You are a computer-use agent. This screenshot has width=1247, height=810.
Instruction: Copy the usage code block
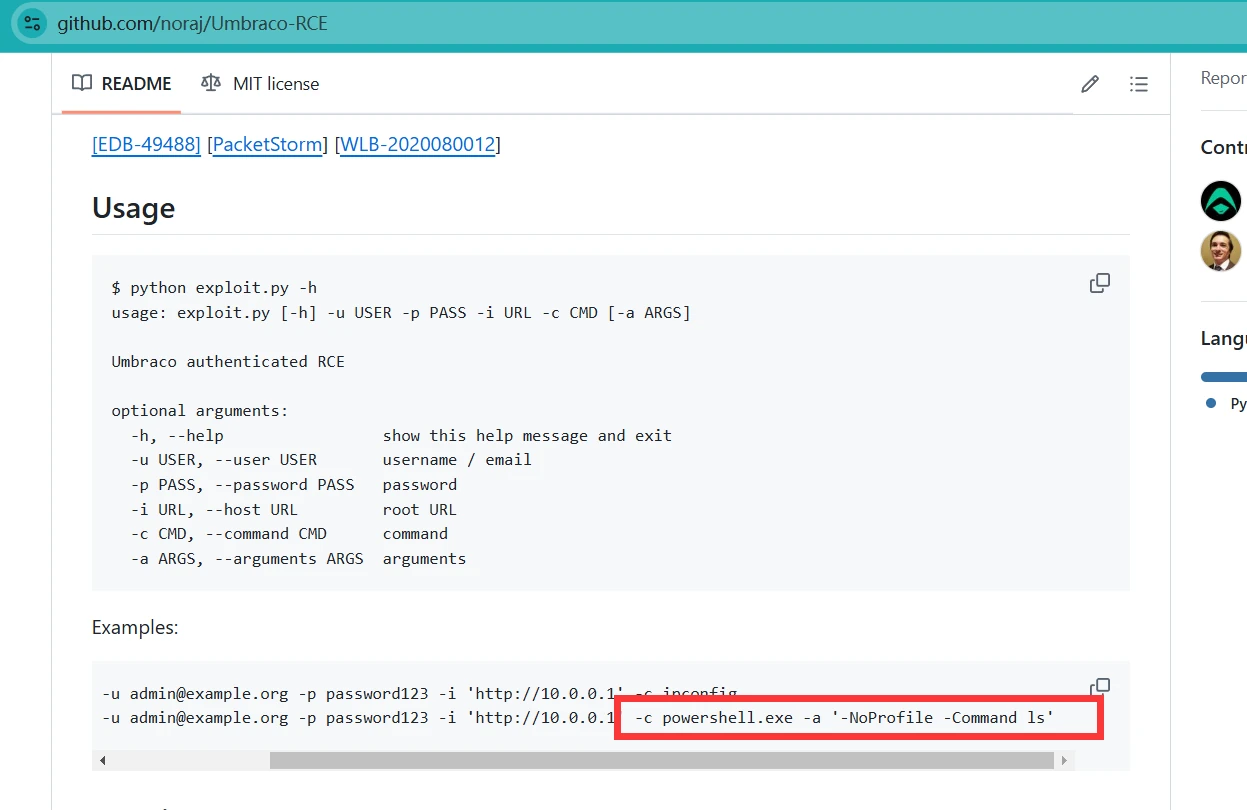(1099, 283)
